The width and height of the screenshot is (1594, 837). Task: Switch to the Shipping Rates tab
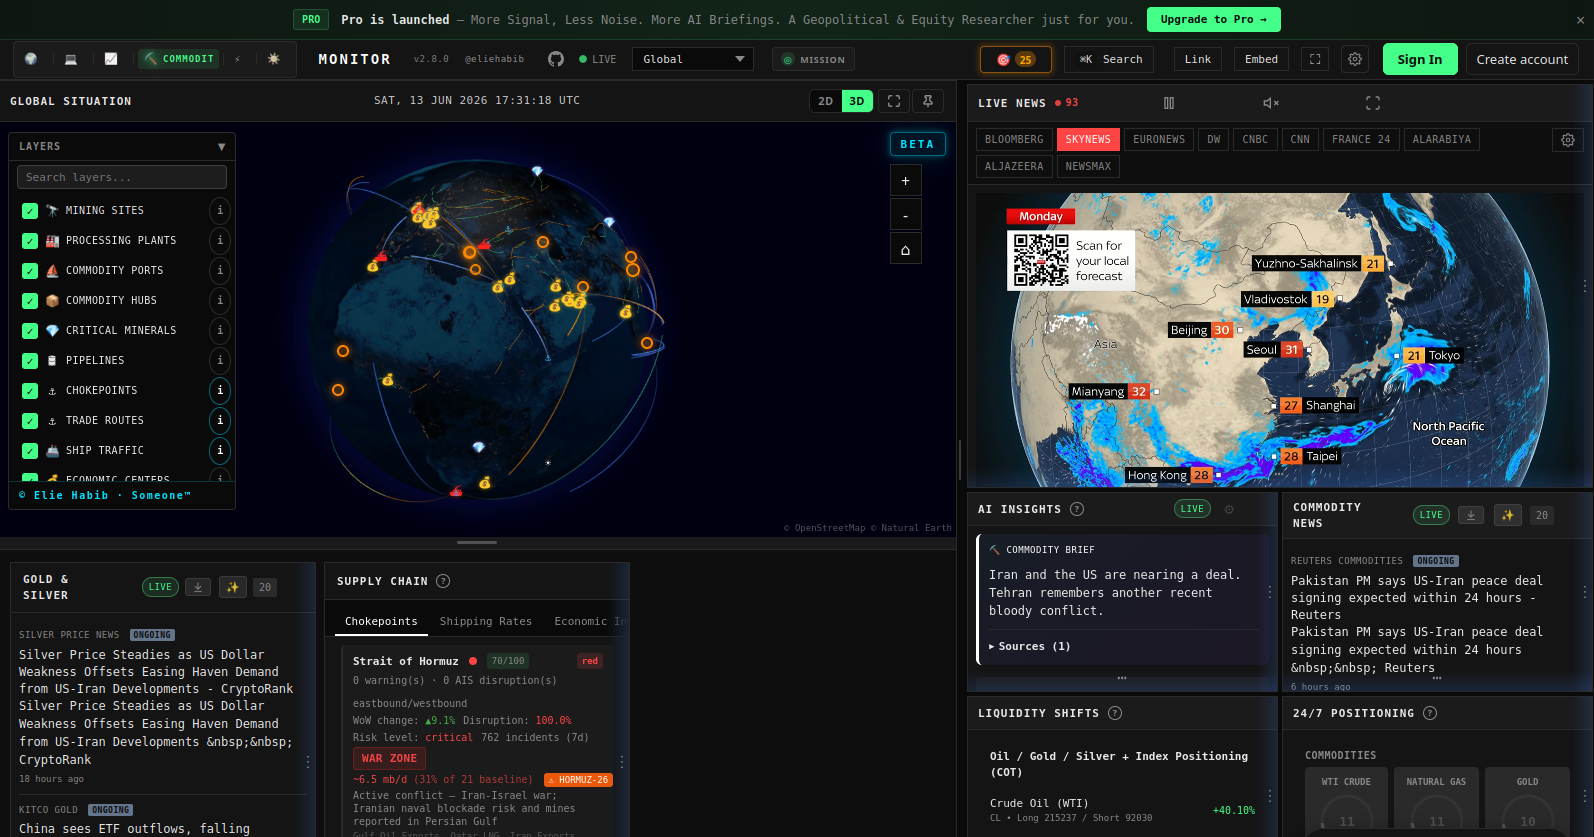click(x=486, y=621)
